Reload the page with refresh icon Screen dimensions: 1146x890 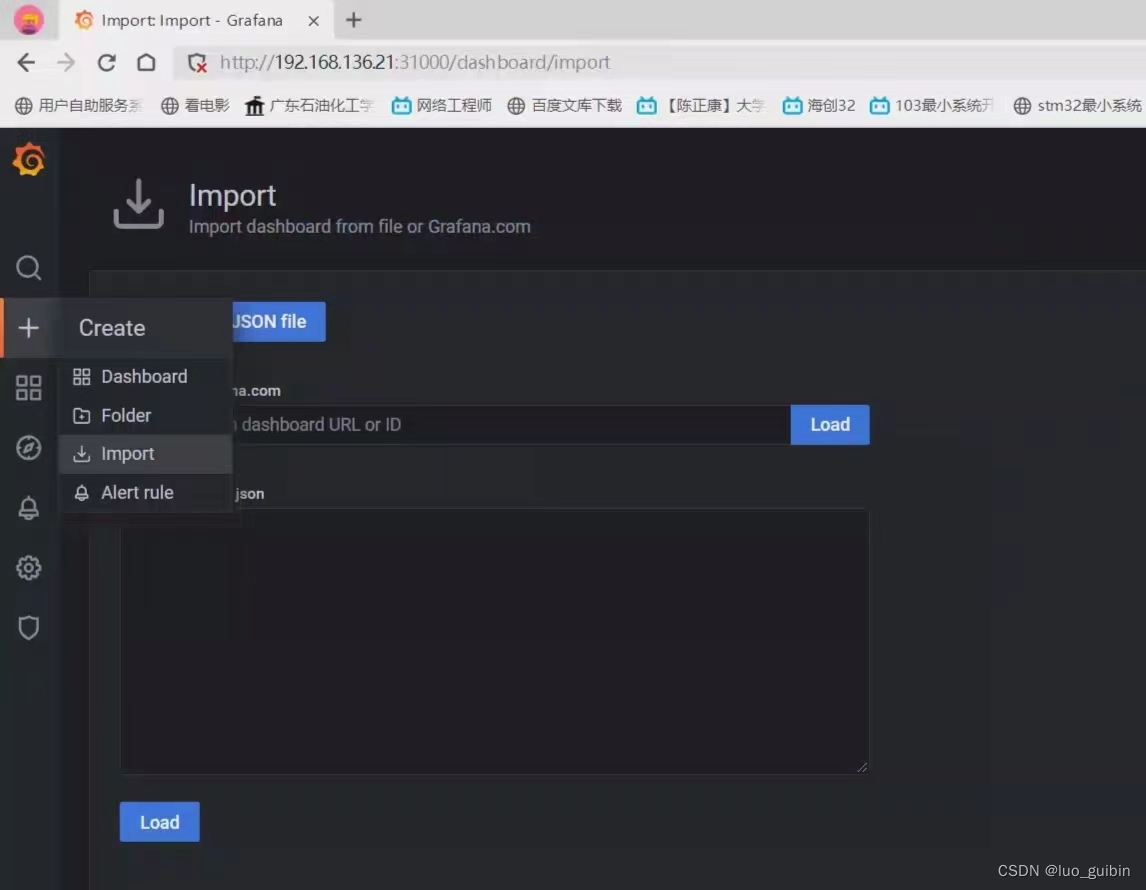click(x=107, y=63)
